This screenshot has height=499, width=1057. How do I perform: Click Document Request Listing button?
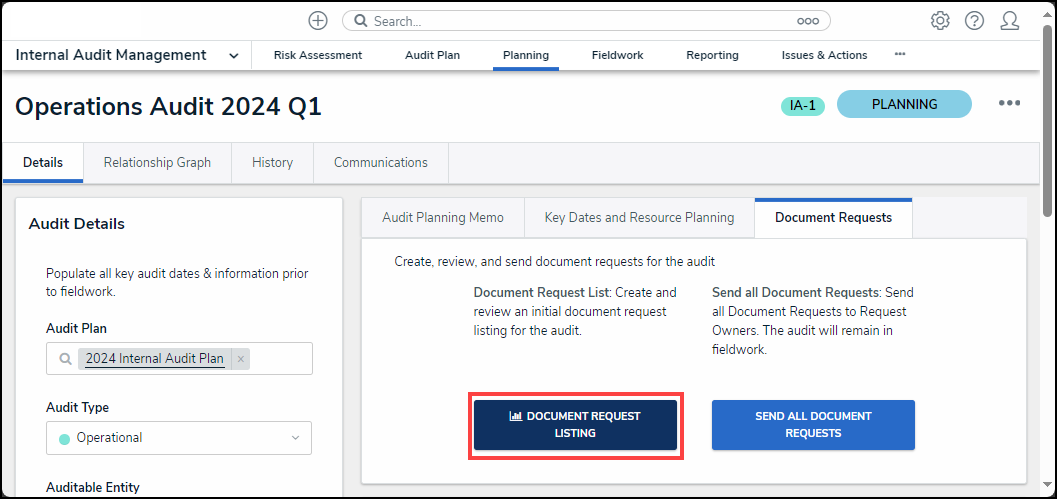coord(575,425)
